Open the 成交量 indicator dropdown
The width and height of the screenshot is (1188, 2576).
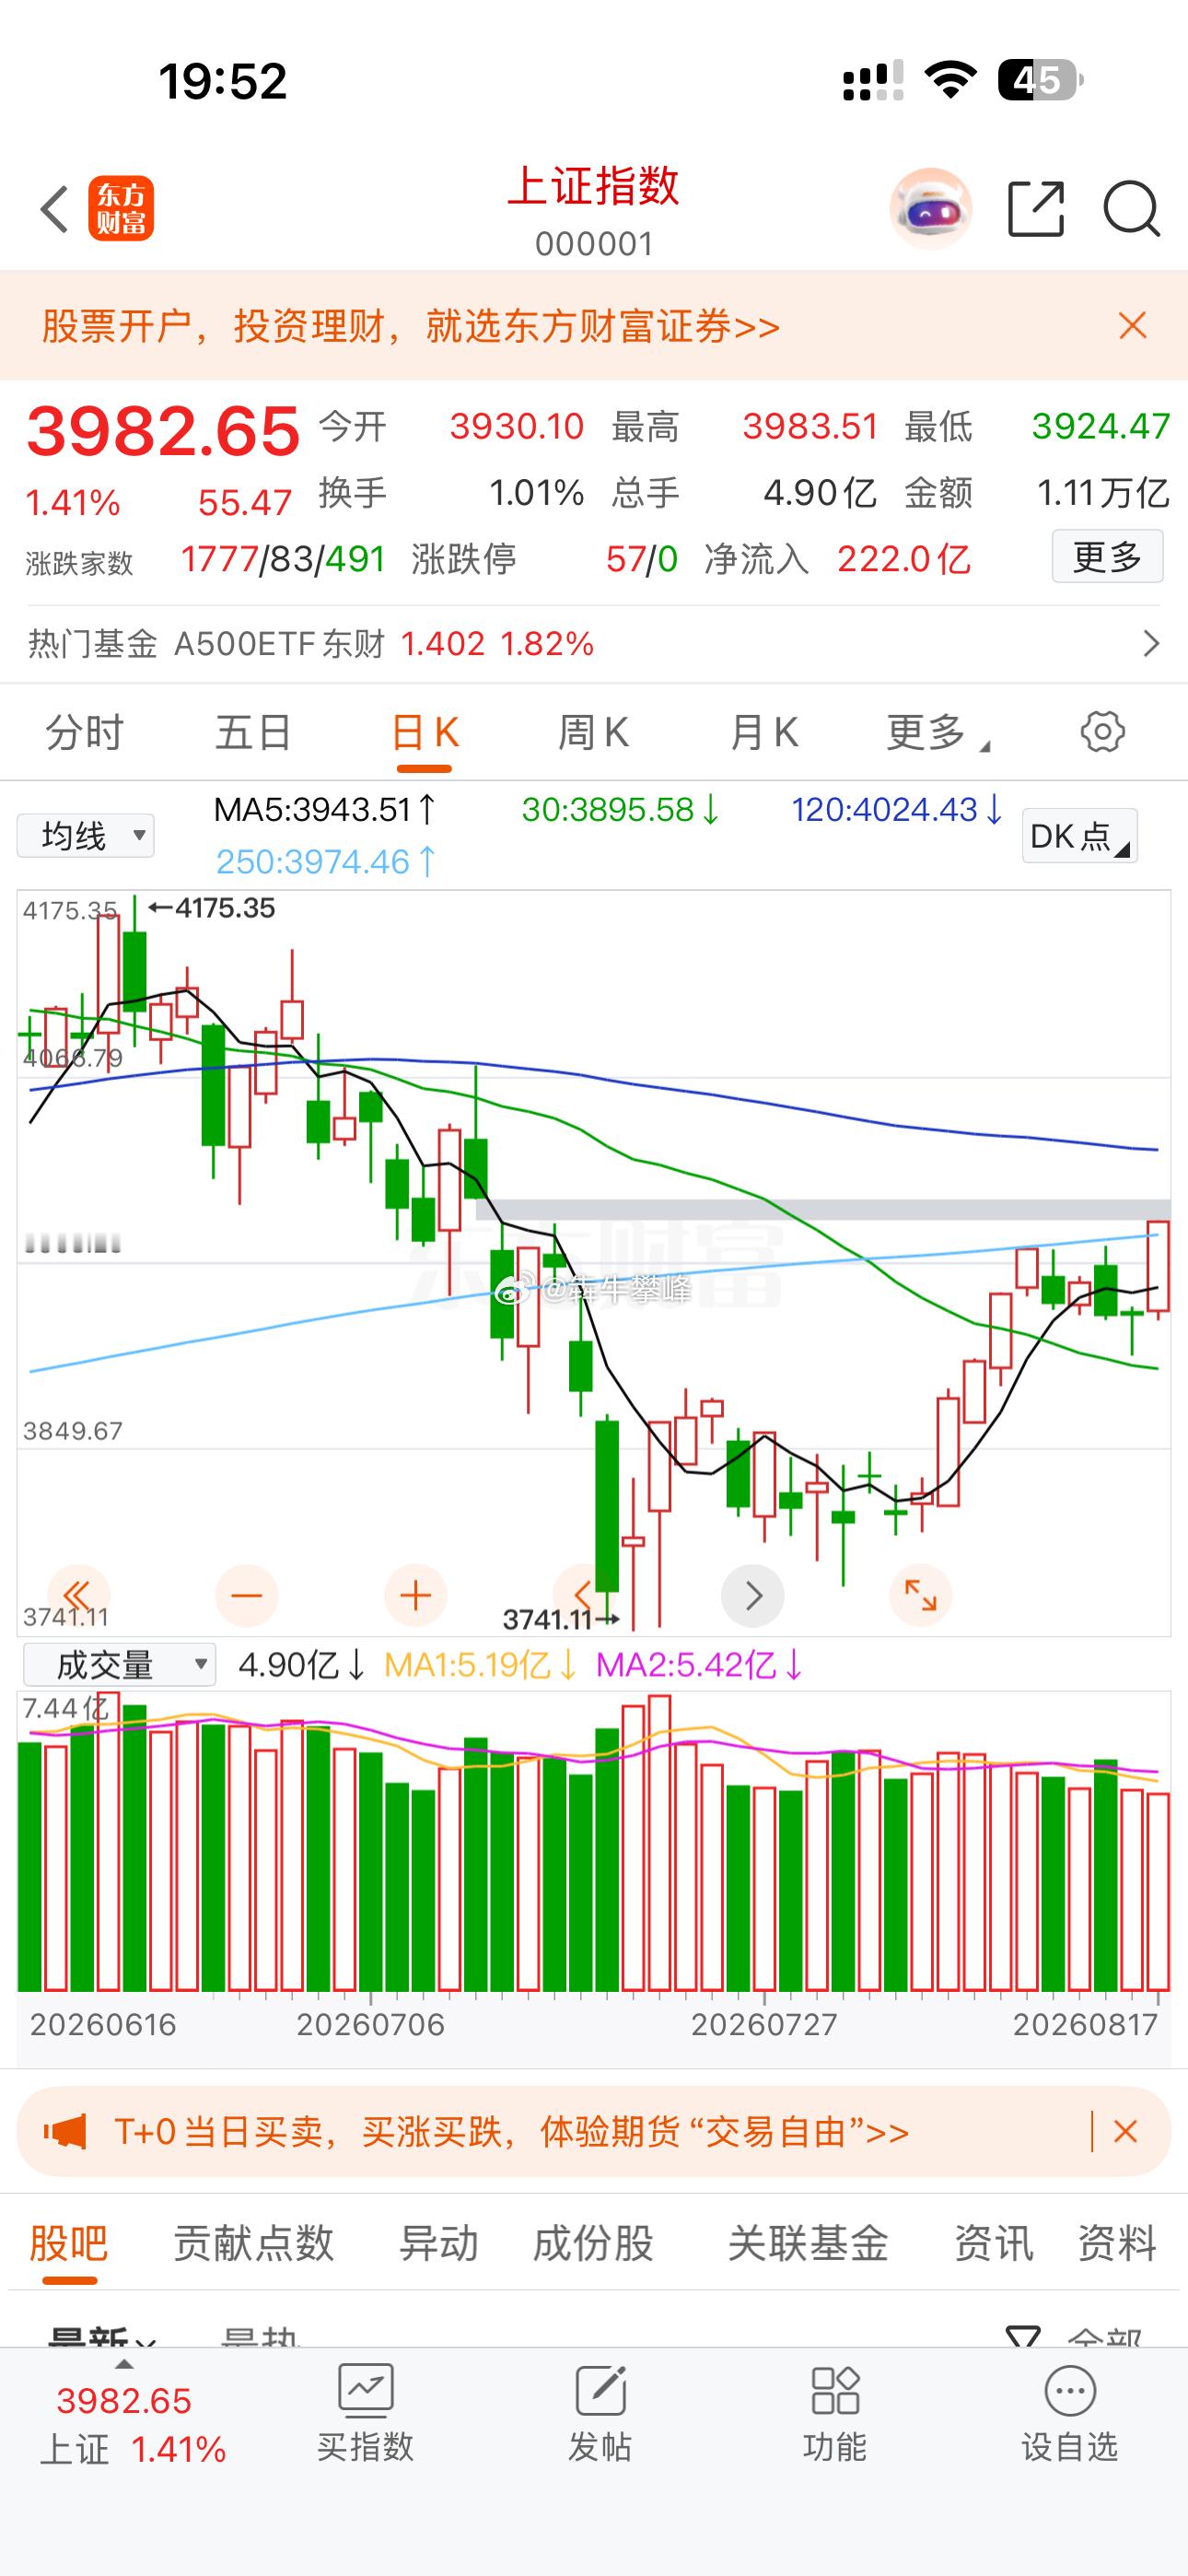coord(119,1665)
